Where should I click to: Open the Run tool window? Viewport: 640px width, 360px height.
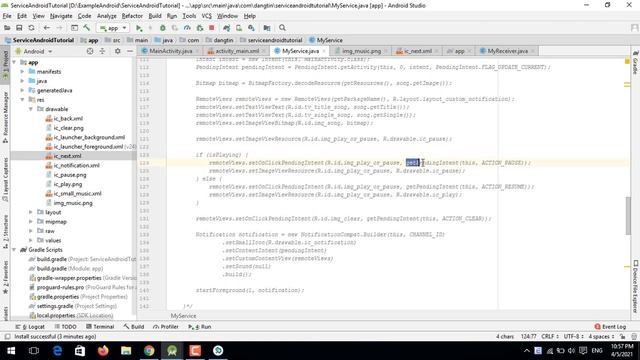(200, 327)
